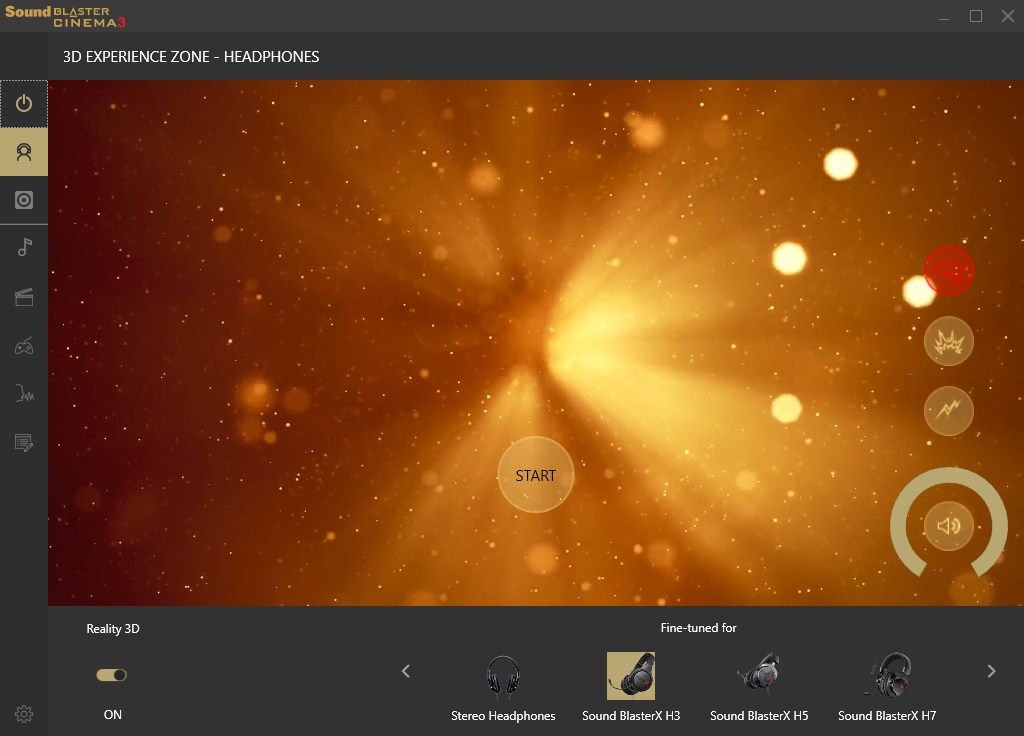
Task: Select the Music profile note icon
Action: tap(24, 248)
